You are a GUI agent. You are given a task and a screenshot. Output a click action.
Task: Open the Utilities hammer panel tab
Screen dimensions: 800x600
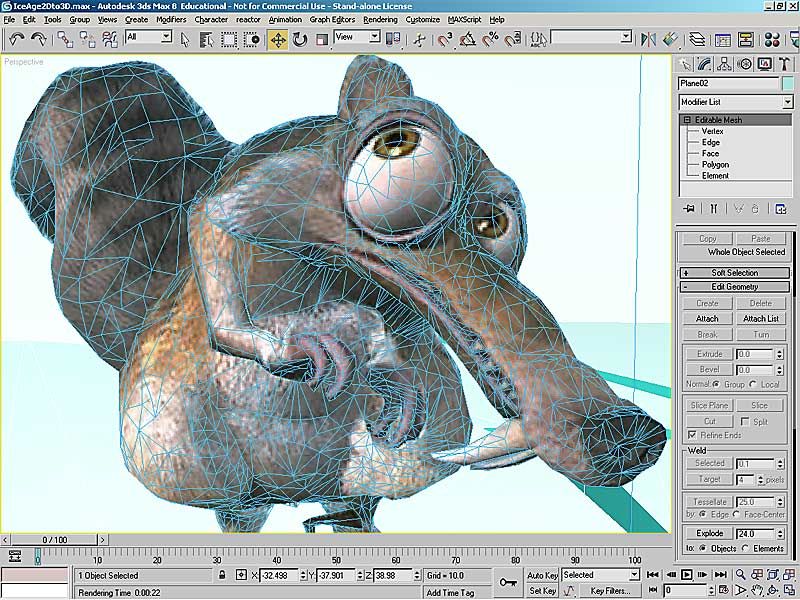[x=784, y=64]
